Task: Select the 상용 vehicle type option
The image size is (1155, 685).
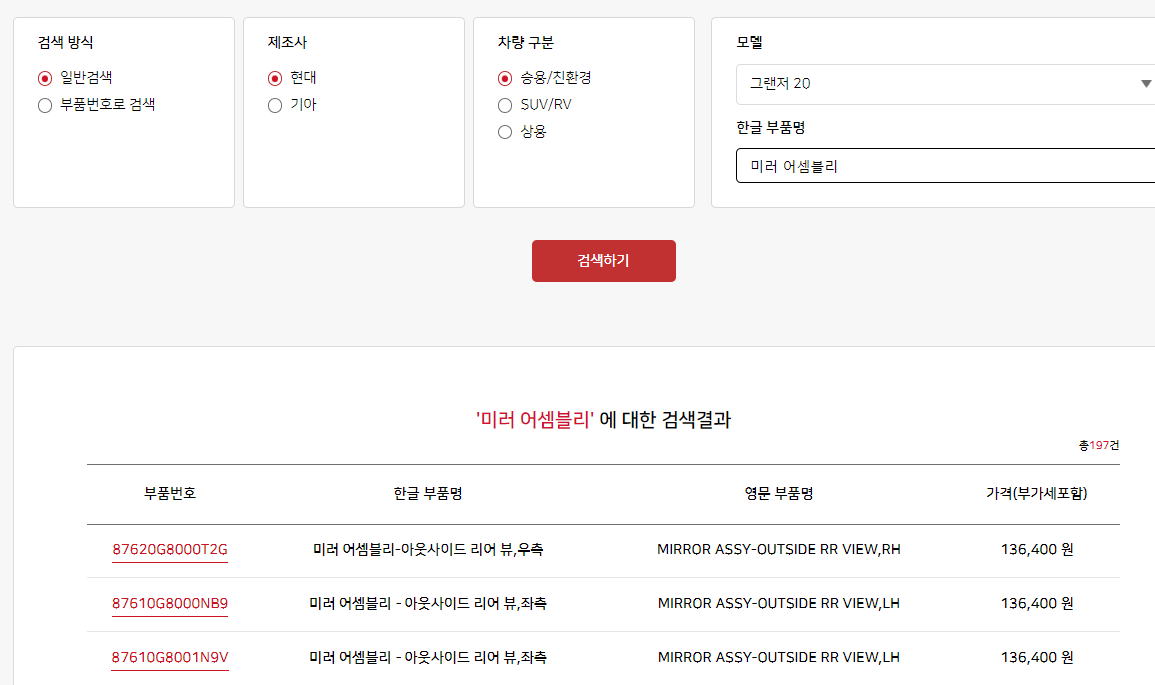Action: tap(505, 131)
